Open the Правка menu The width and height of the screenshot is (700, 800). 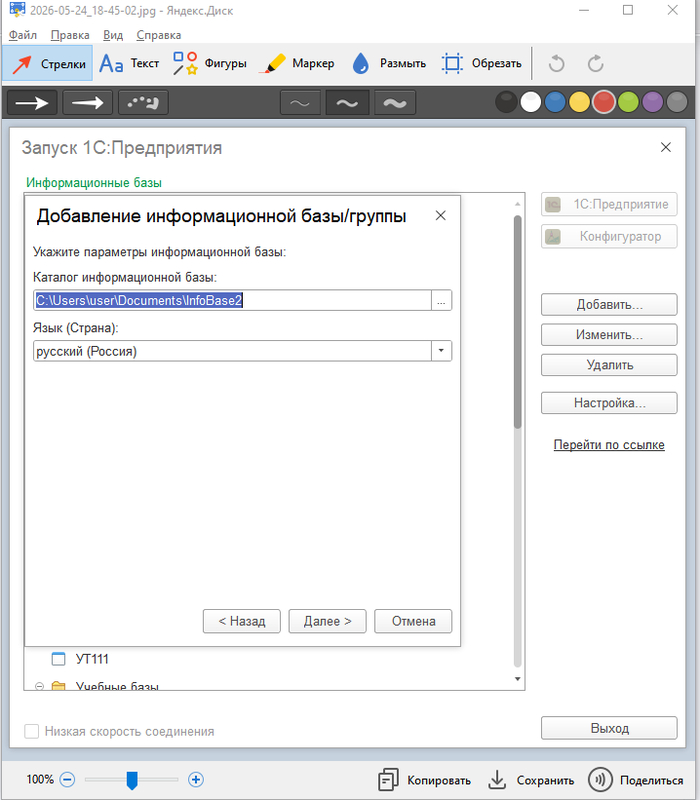(70, 35)
